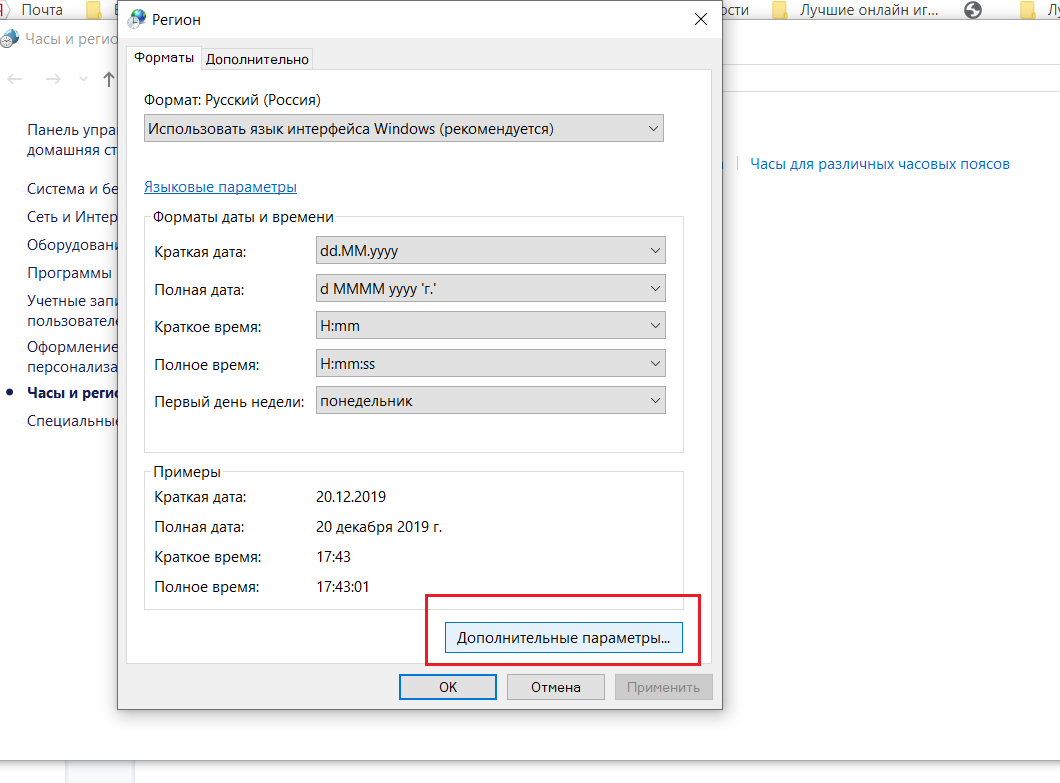Close the Регион dialog window
Viewport: 1060px width, 783px height.
pyautogui.click(x=700, y=20)
